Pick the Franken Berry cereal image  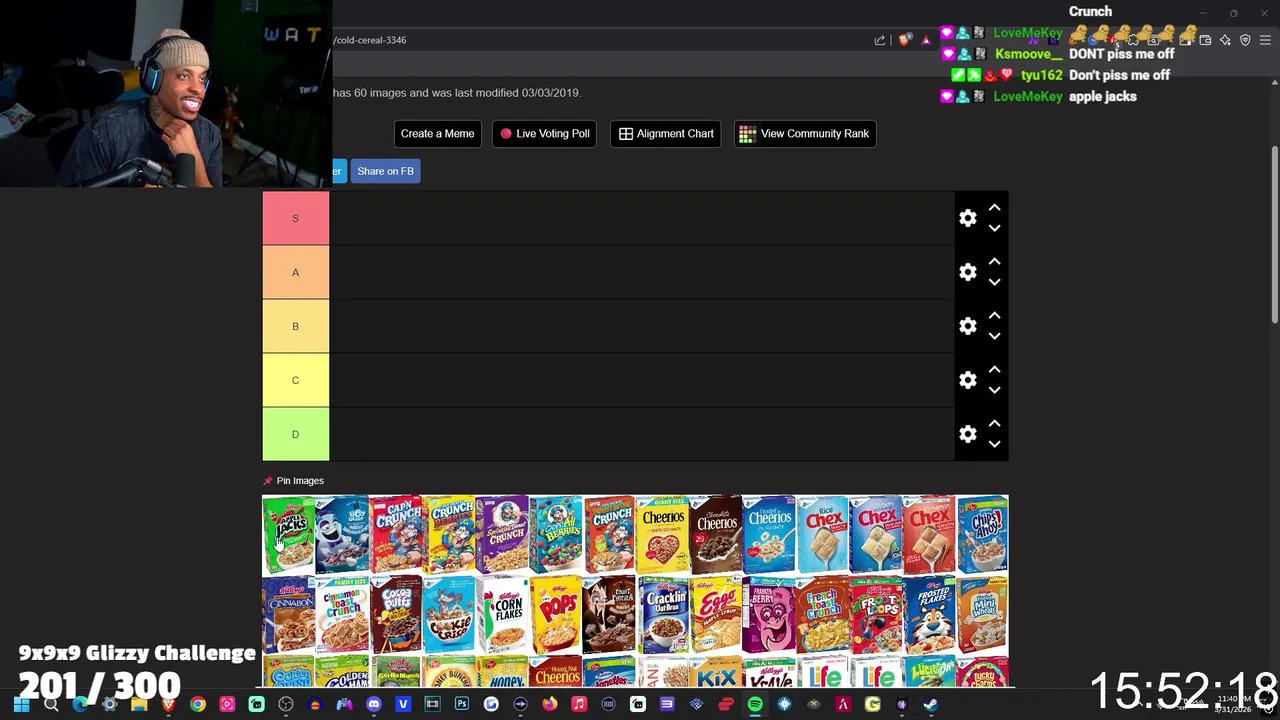(769, 615)
